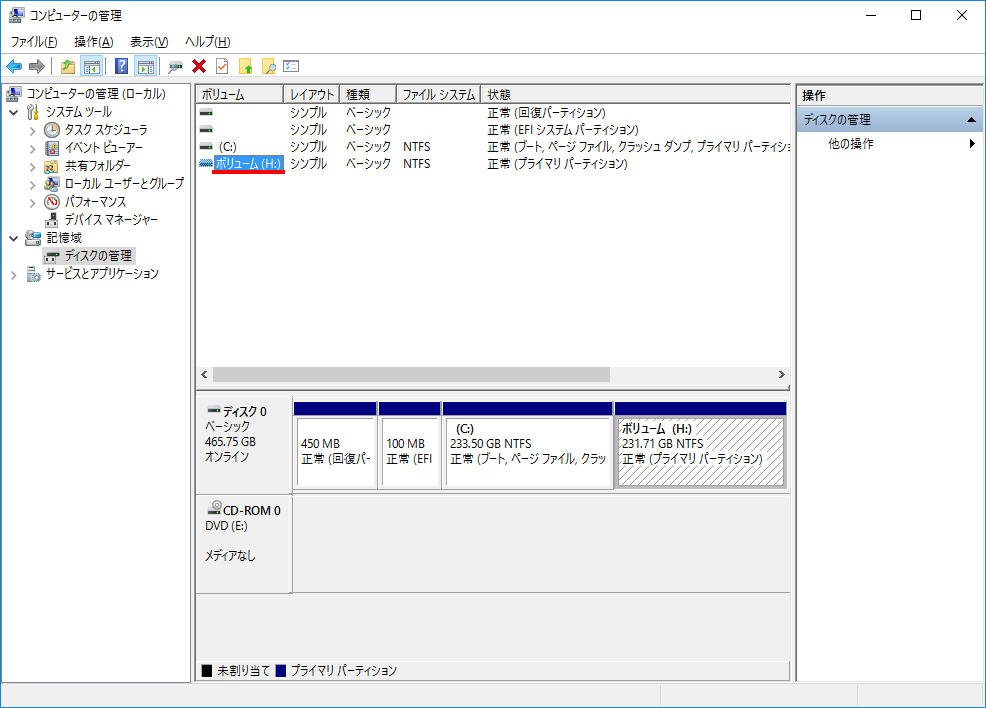Viewport: 986px width, 708px height.
Task: Select the 回復パーティション volume row
Action: click(493, 113)
